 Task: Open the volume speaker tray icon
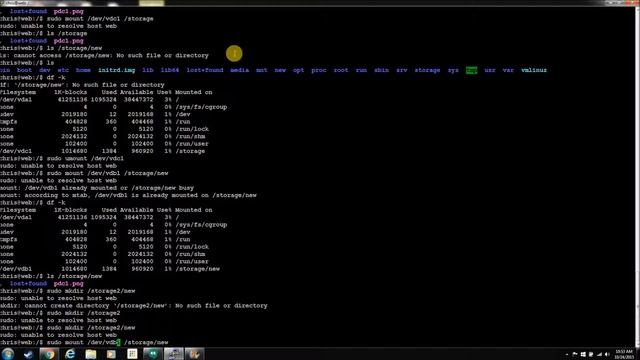(607, 354)
